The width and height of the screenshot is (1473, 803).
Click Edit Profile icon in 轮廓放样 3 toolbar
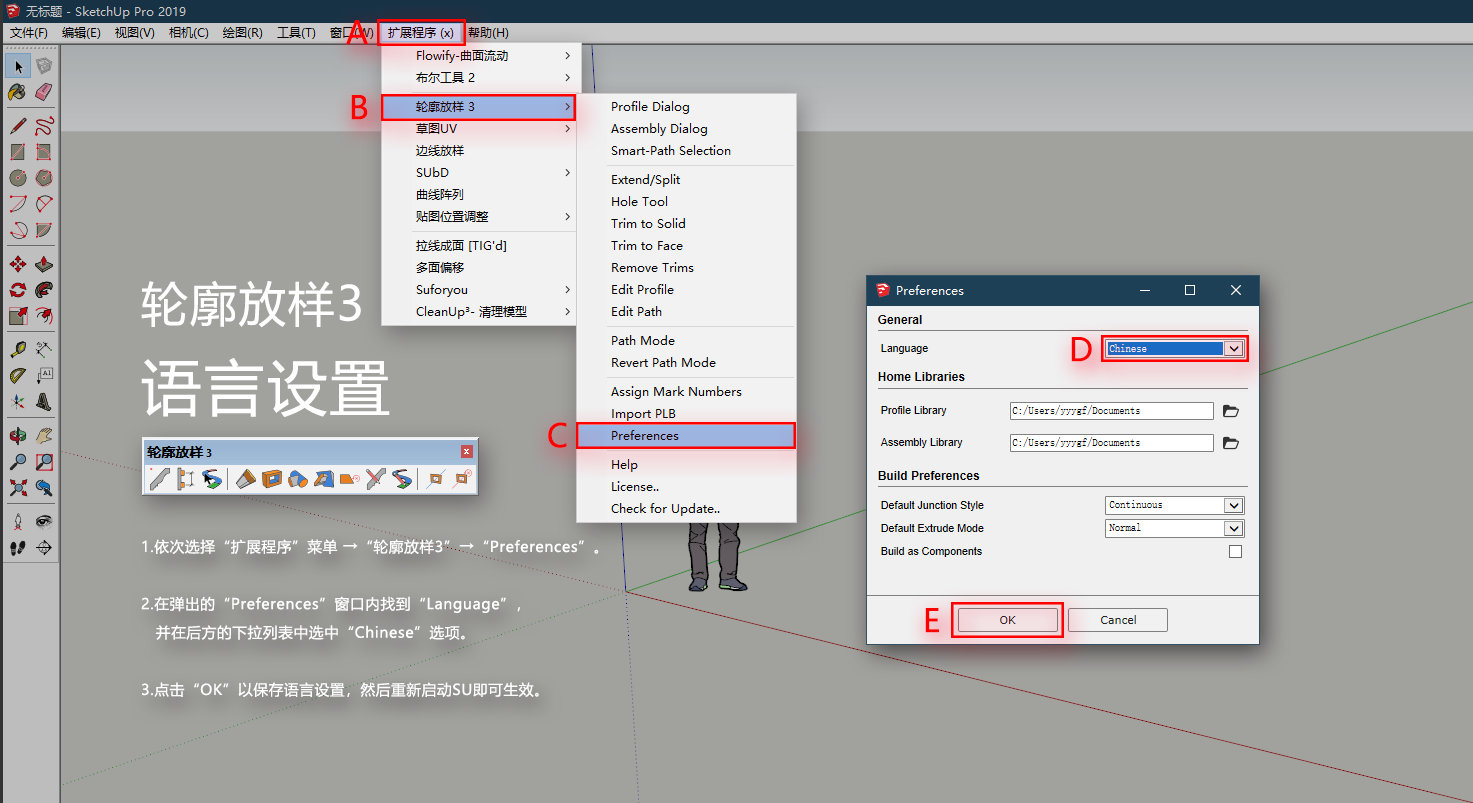click(375, 479)
